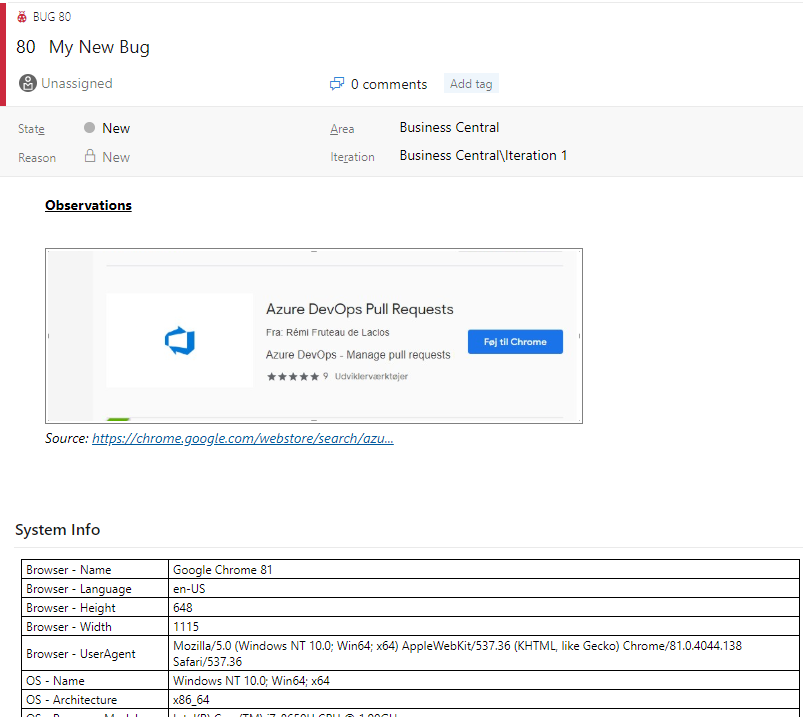Click the System Info section header

[57, 530]
